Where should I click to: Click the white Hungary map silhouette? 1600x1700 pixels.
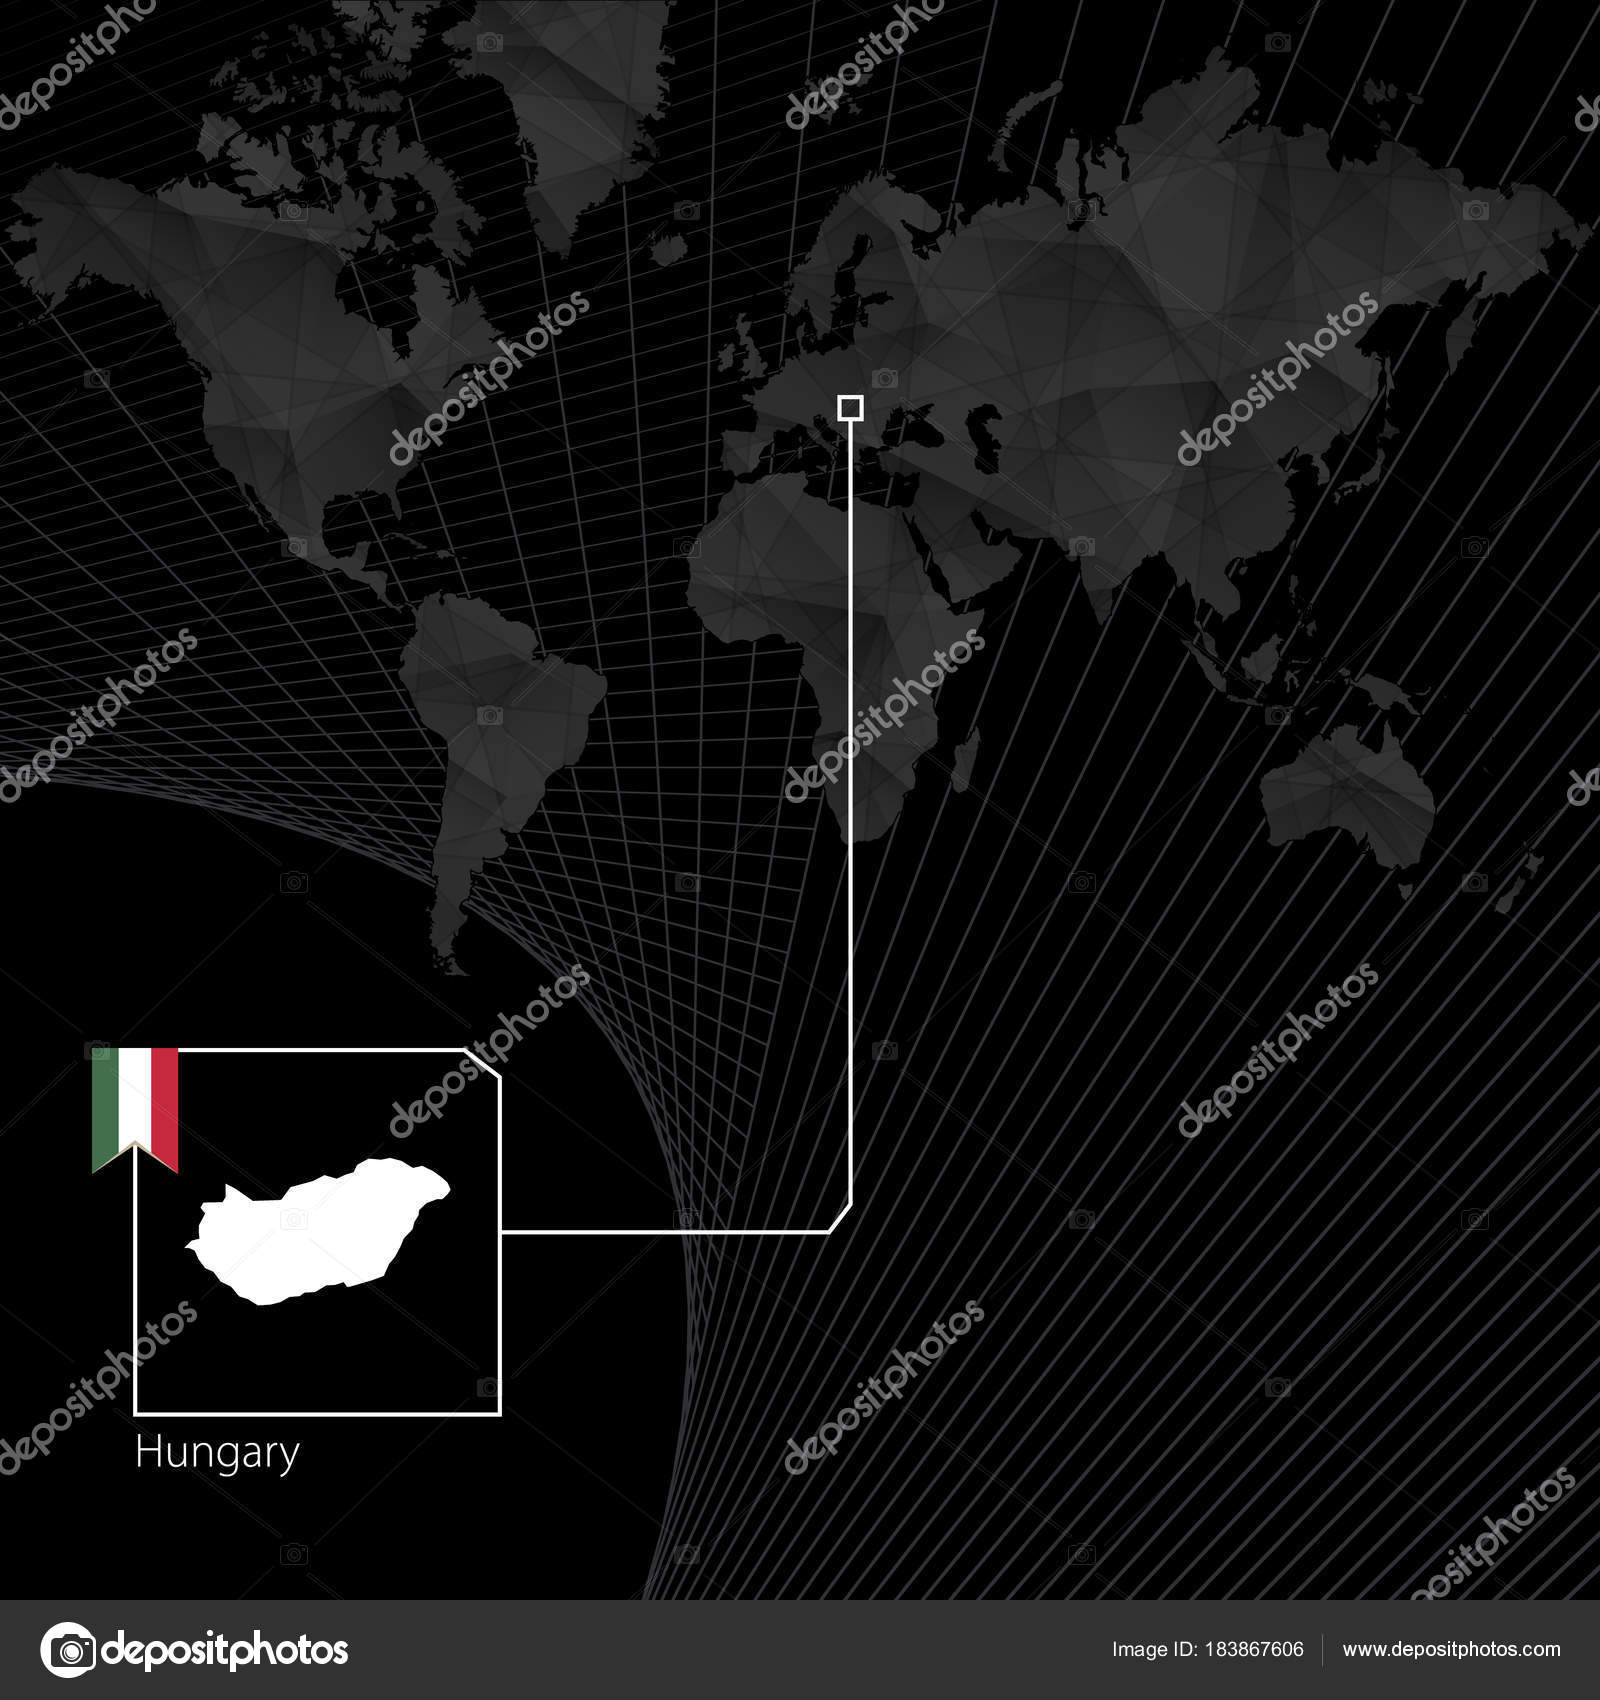pyautogui.click(x=318, y=1230)
